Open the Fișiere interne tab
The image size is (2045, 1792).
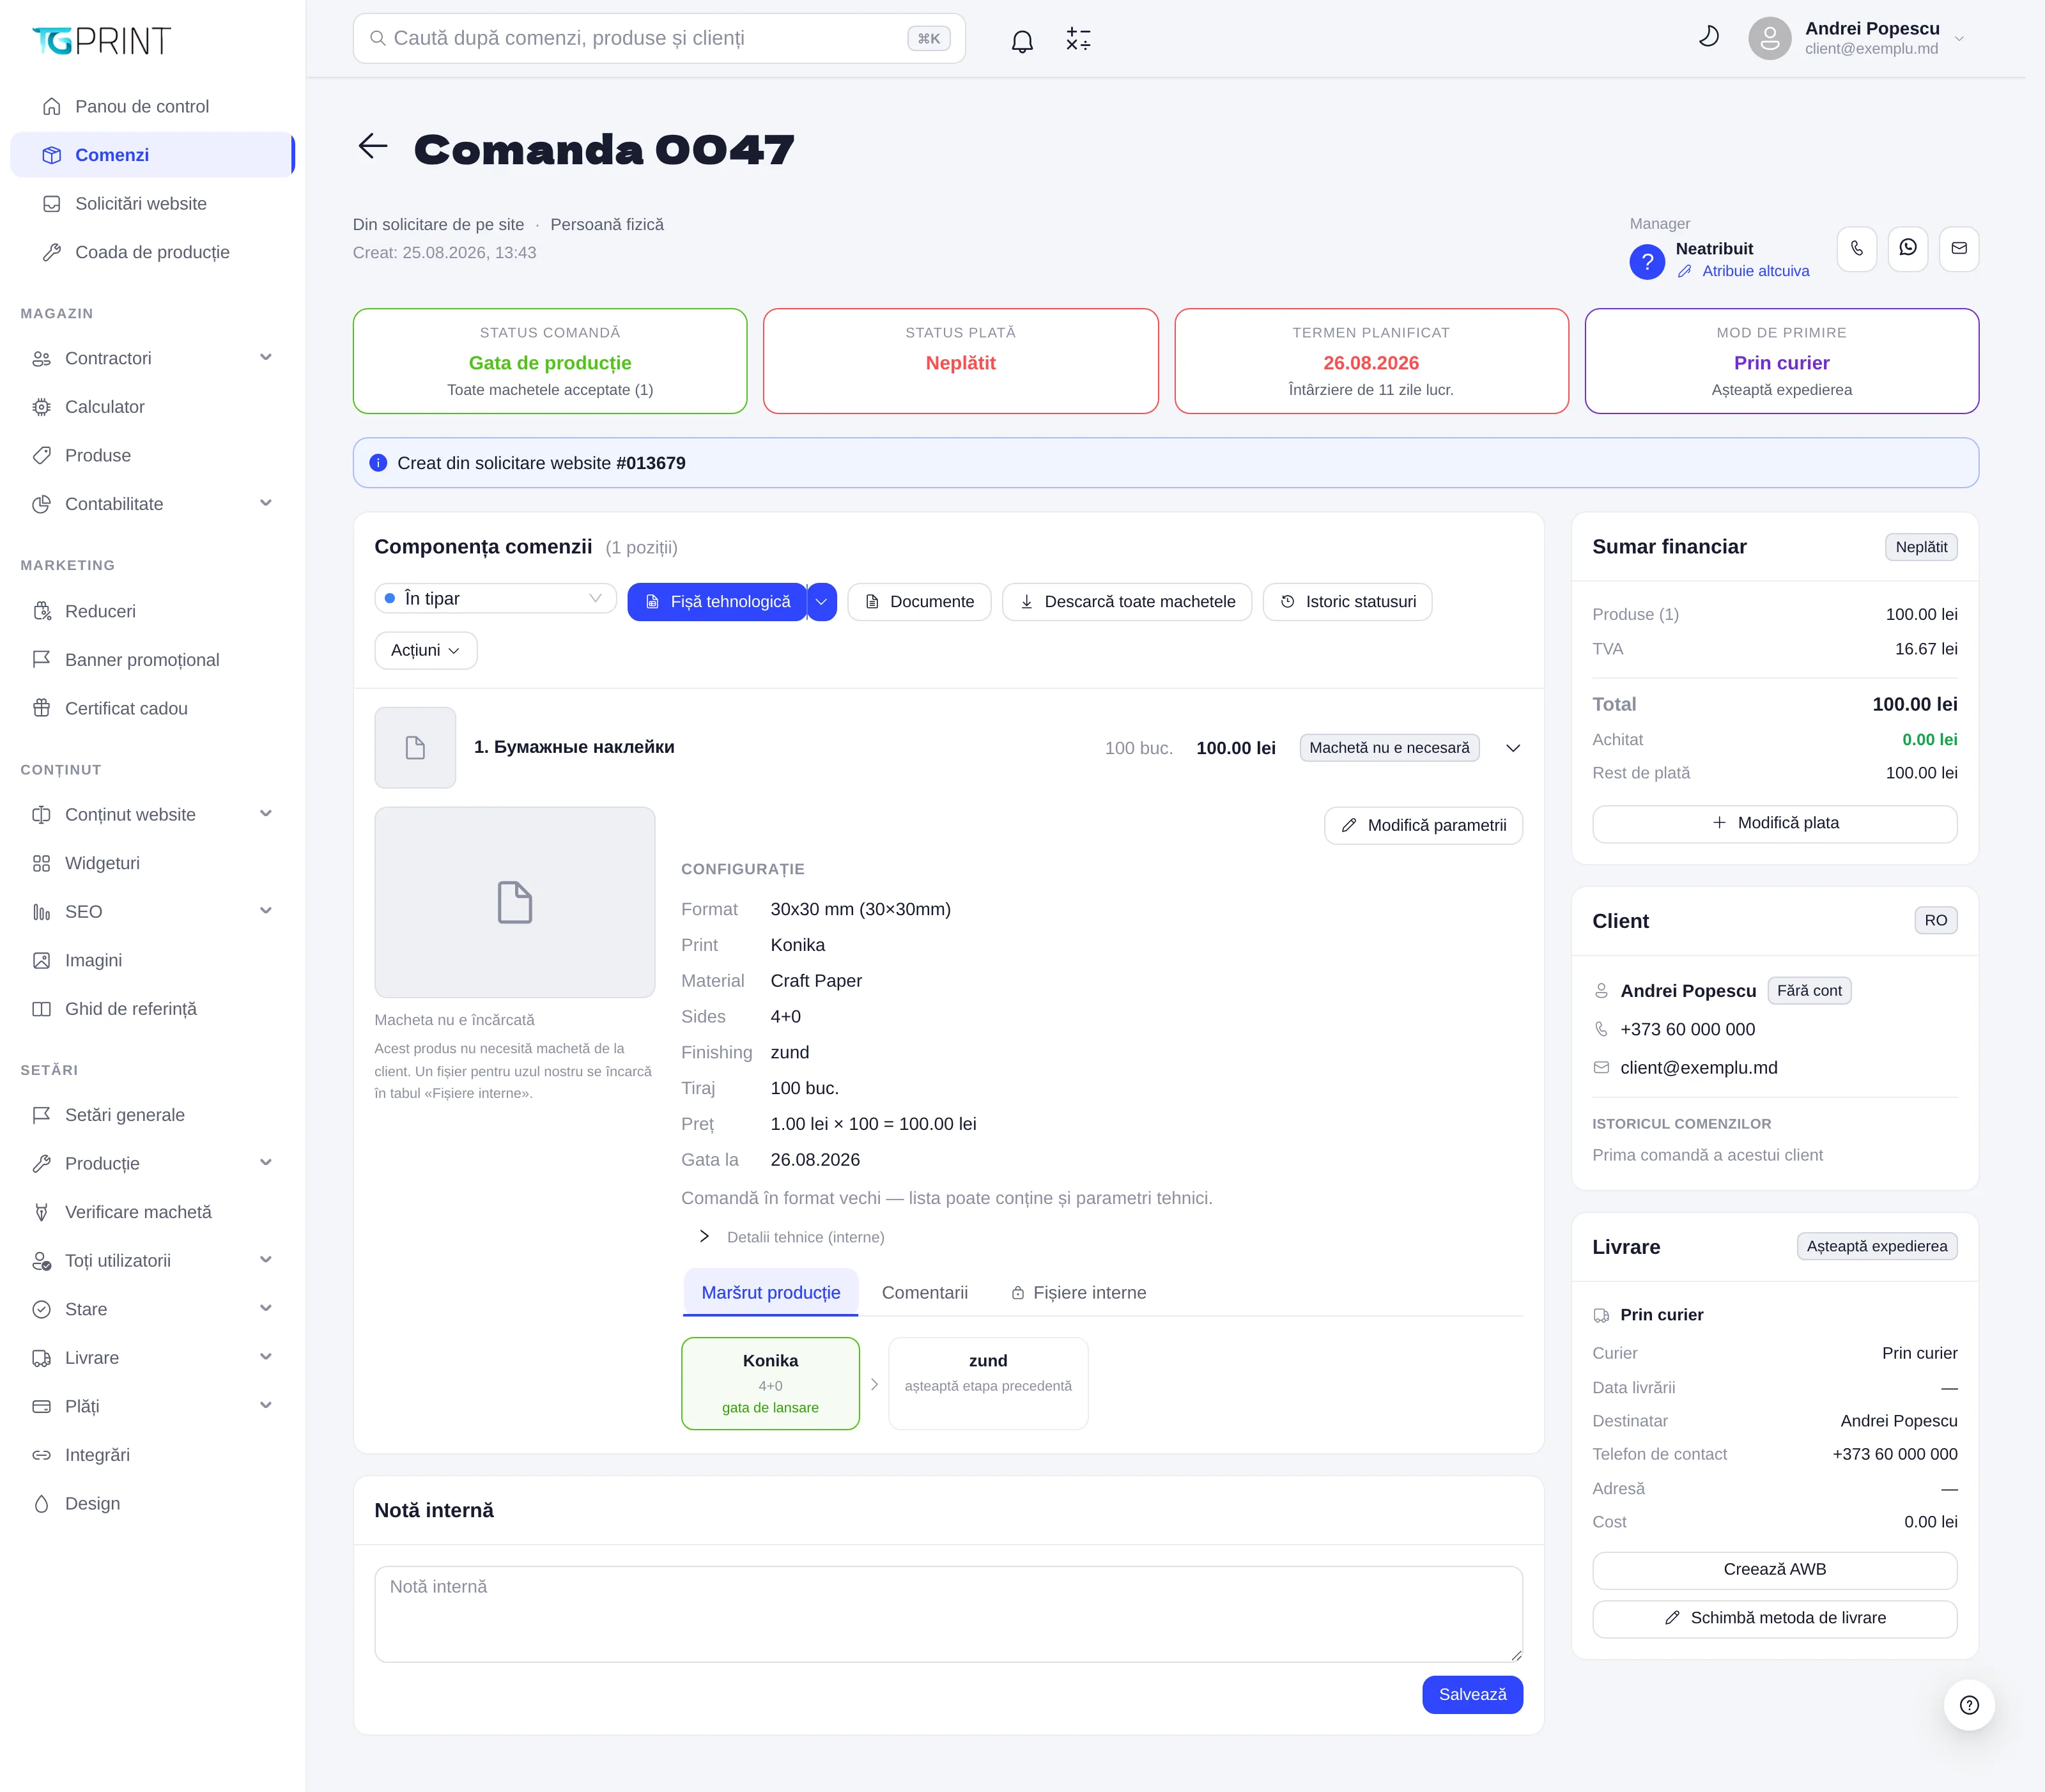(1078, 1292)
